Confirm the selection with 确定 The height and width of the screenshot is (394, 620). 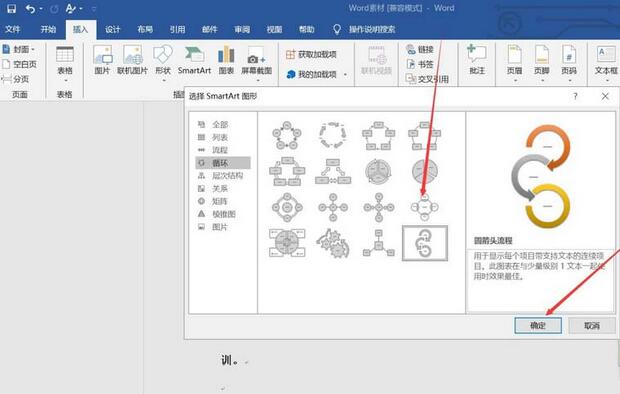(538, 326)
